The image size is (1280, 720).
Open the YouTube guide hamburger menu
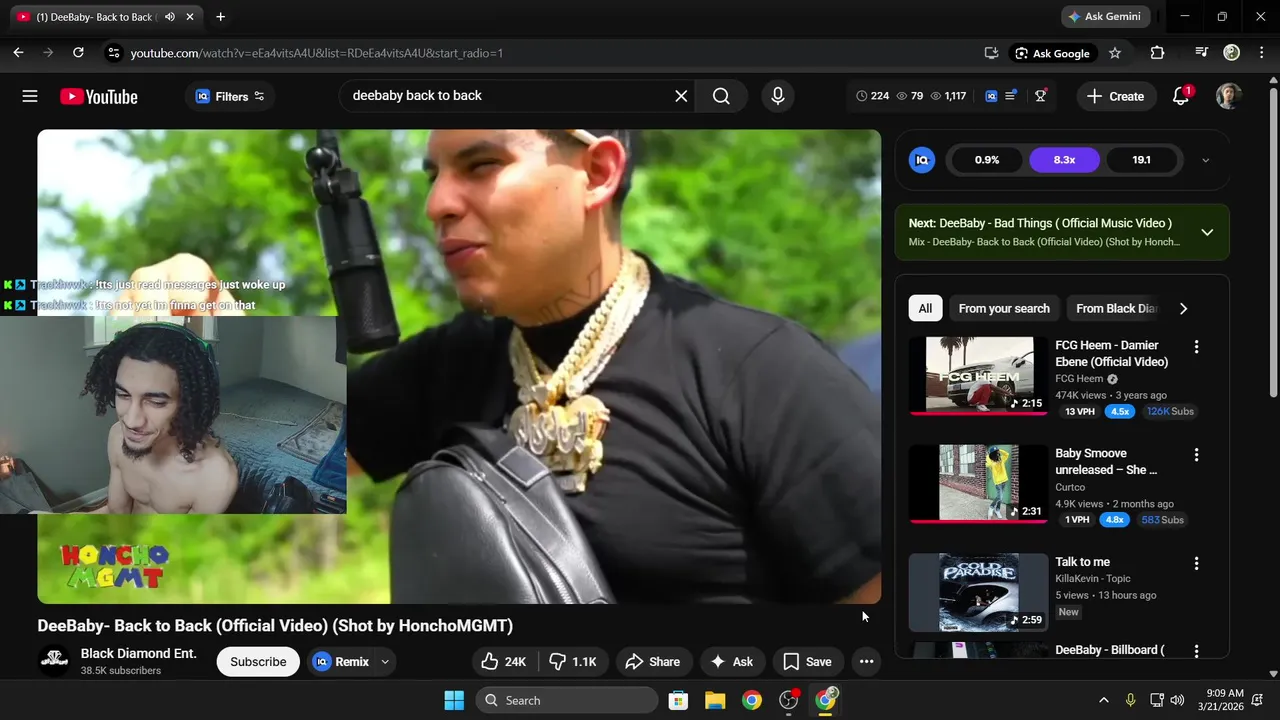pyautogui.click(x=30, y=96)
